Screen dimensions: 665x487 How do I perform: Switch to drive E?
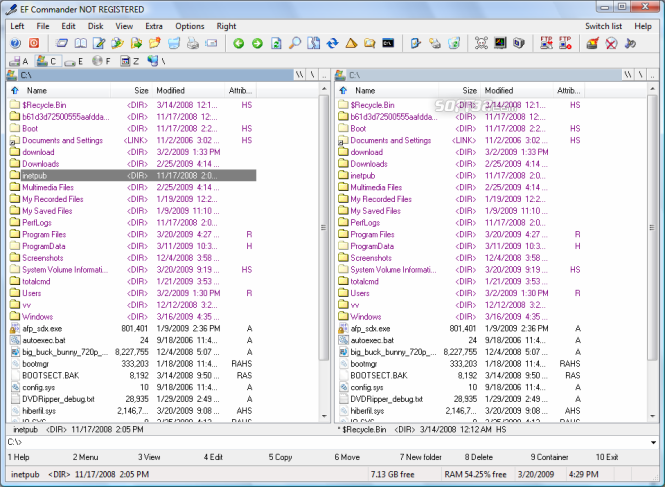75,62
